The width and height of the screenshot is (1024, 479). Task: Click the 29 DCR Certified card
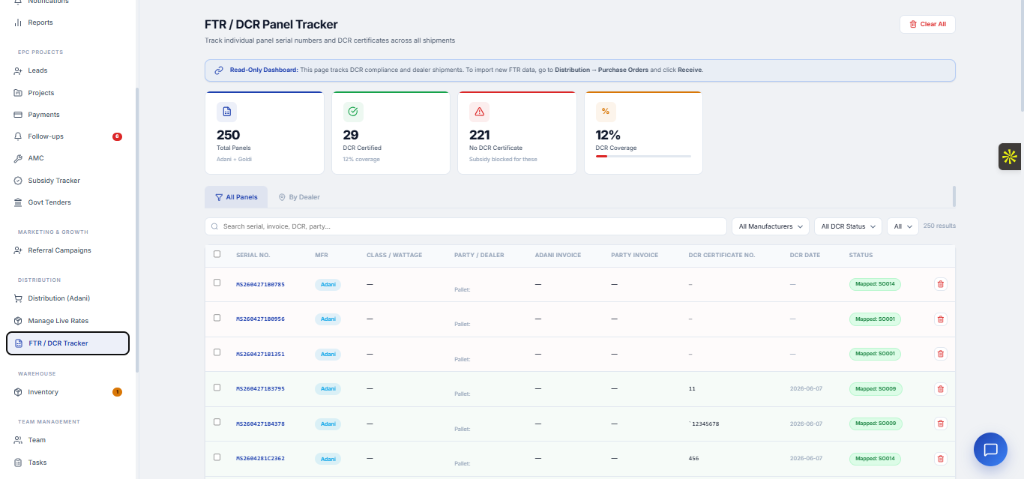391,133
